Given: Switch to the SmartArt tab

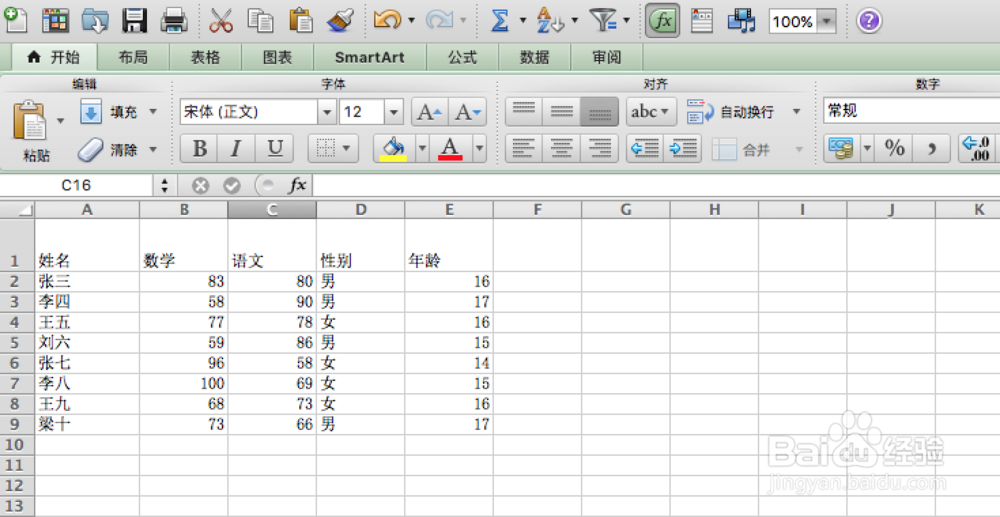Looking at the screenshot, I should (370, 57).
